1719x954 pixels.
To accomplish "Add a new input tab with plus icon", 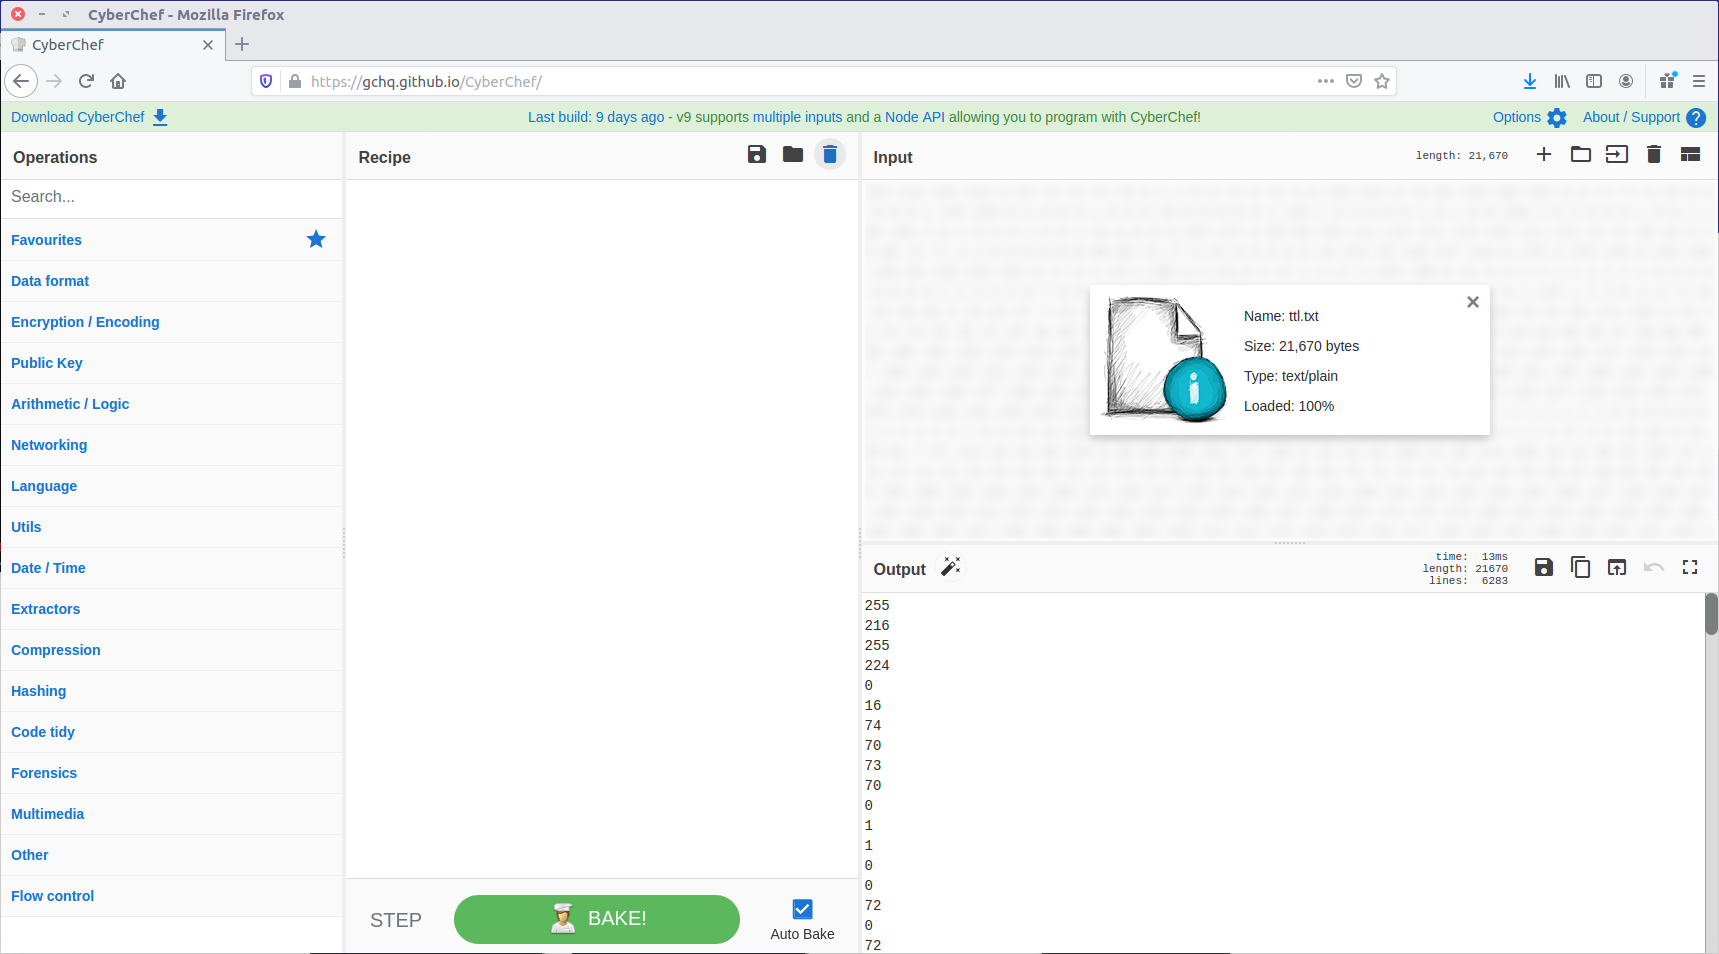I will 1544,154.
